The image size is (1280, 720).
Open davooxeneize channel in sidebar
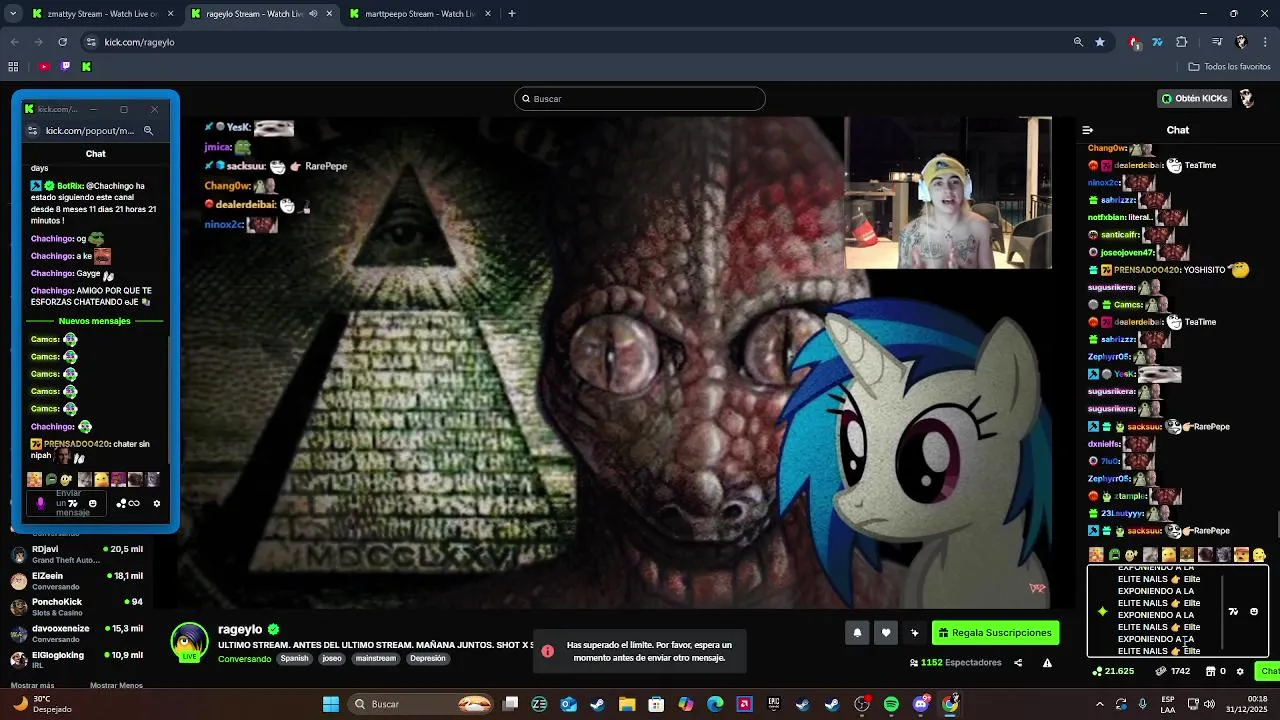pyautogui.click(x=78, y=634)
